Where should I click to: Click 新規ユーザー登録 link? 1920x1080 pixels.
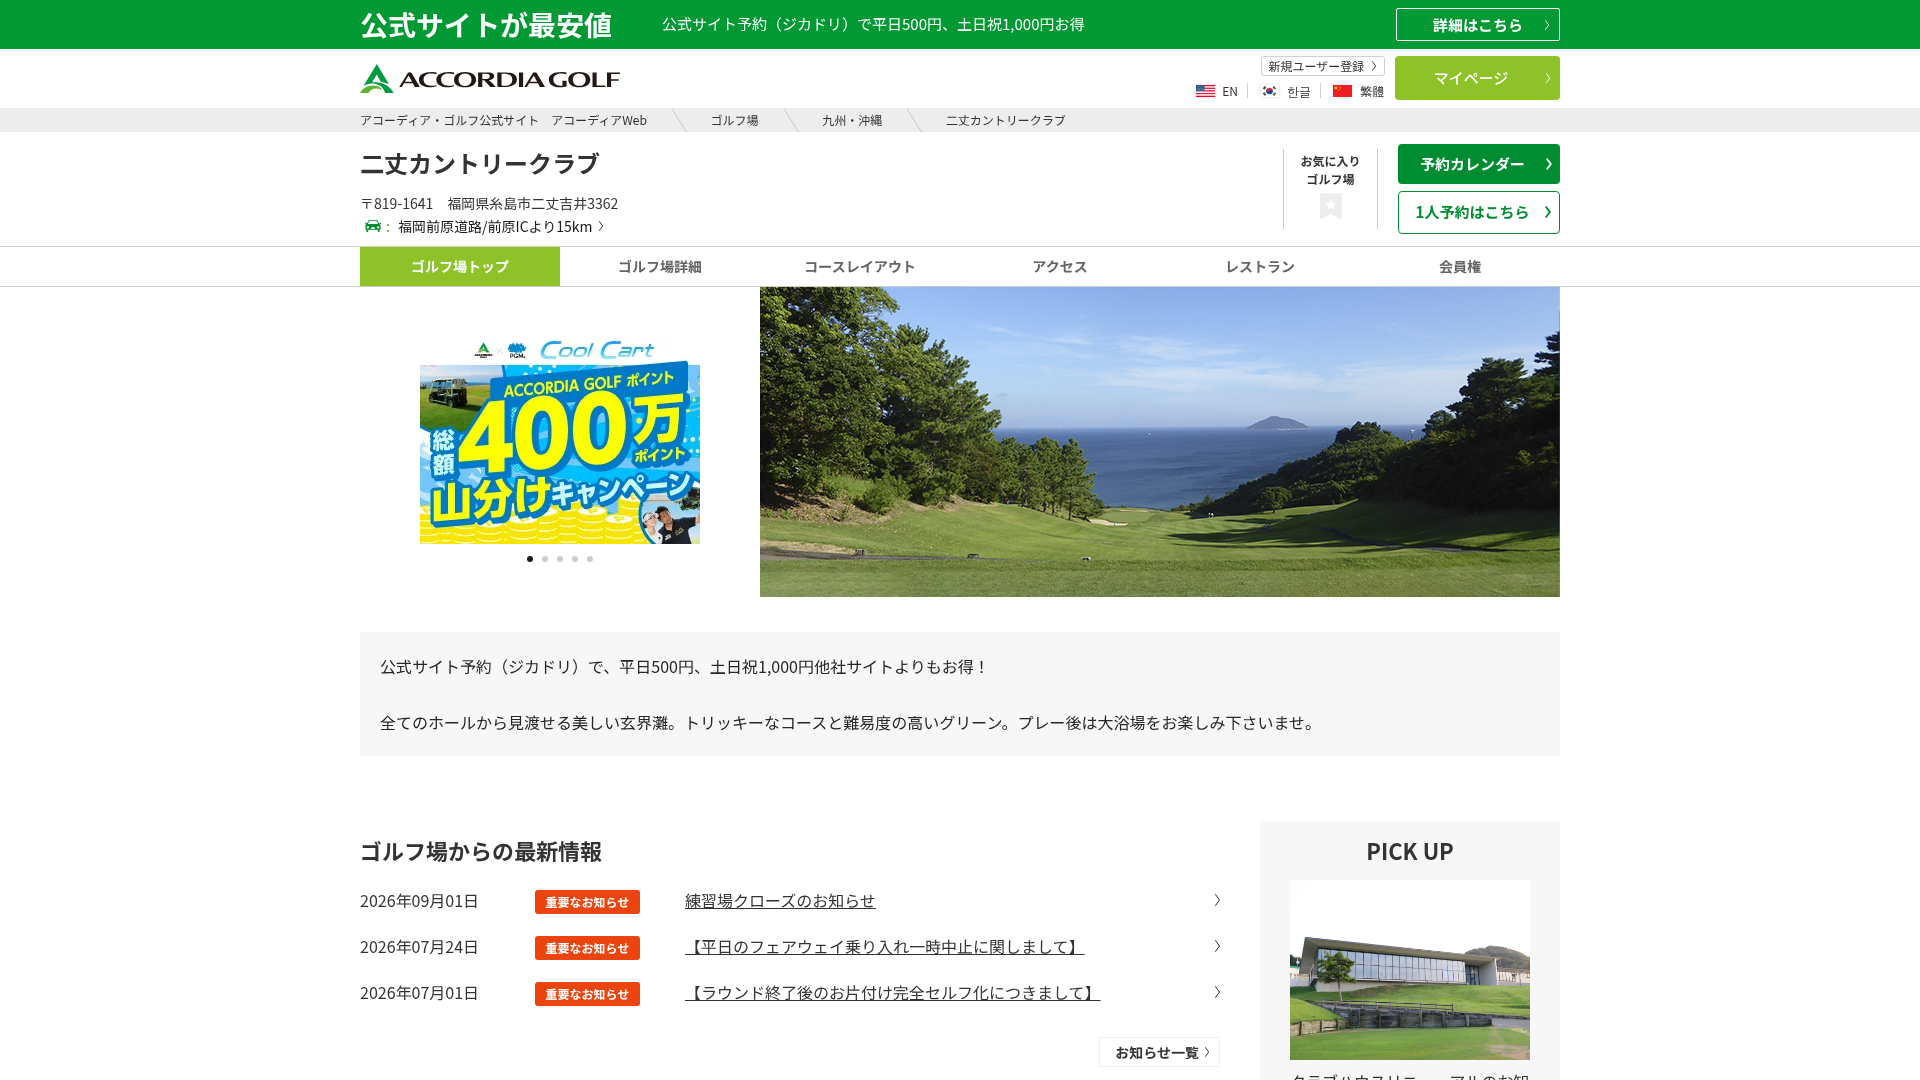pos(1322,66)
